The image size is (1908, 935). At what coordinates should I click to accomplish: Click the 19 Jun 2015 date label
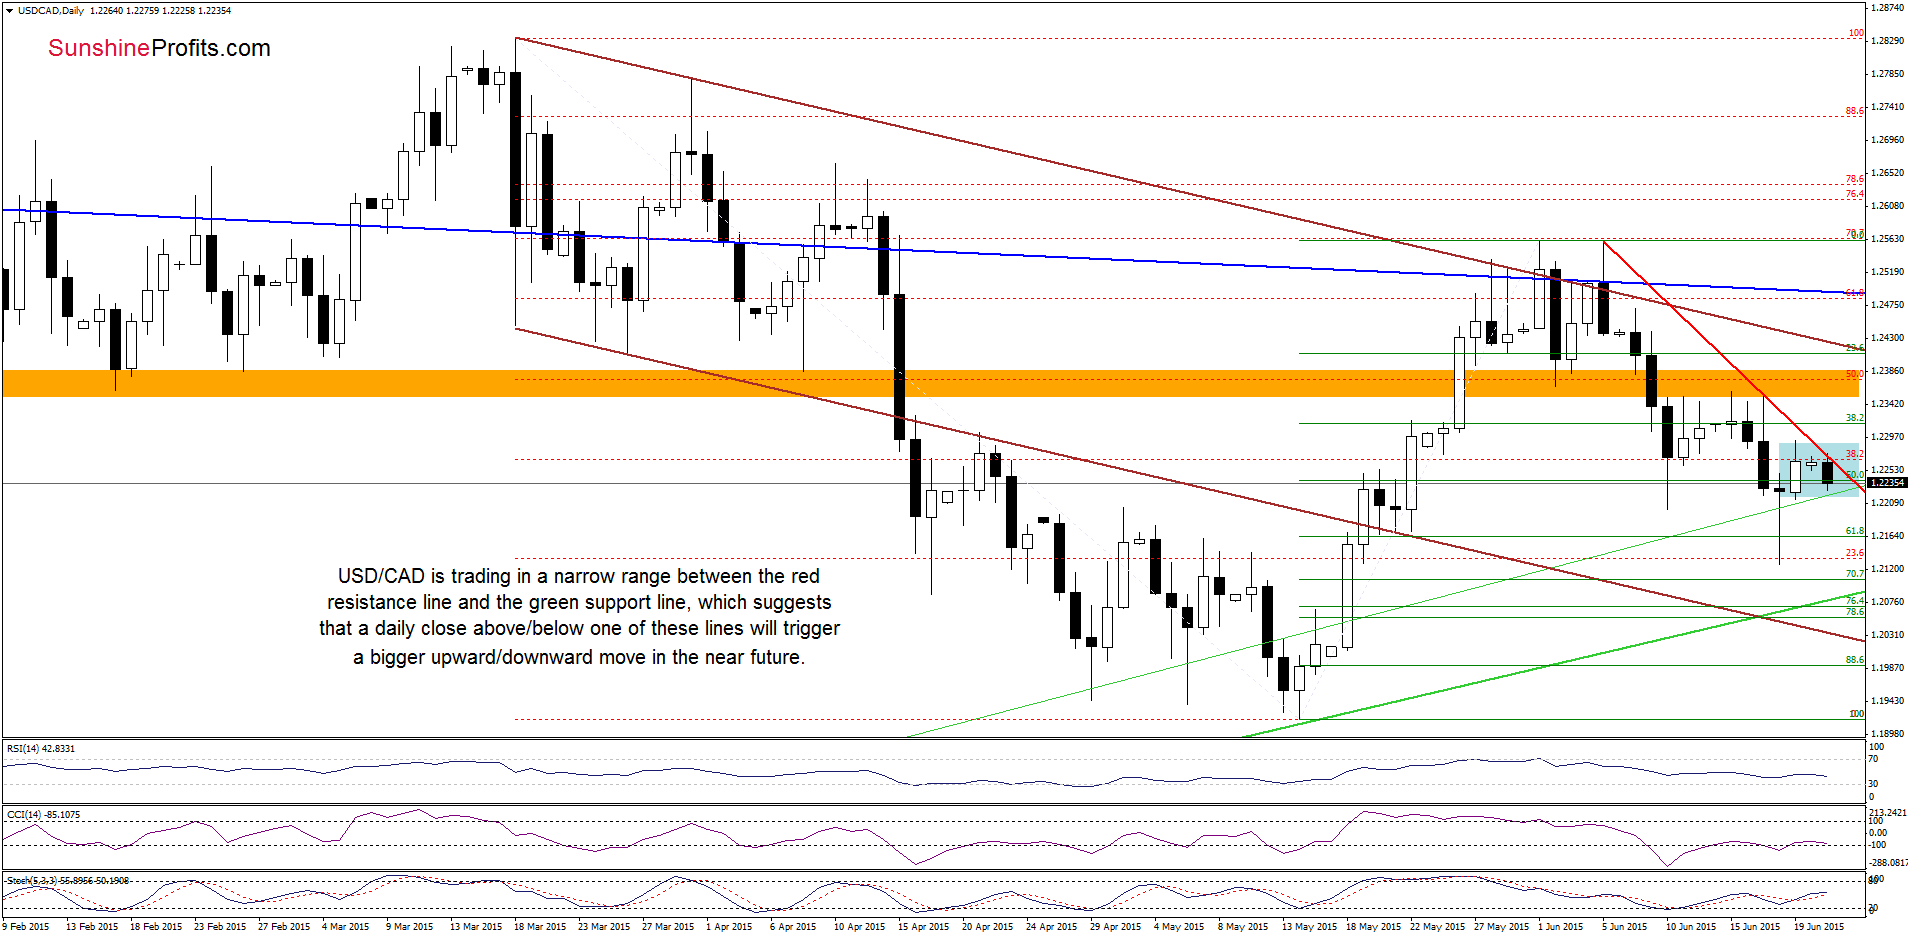coord(1819,926)
